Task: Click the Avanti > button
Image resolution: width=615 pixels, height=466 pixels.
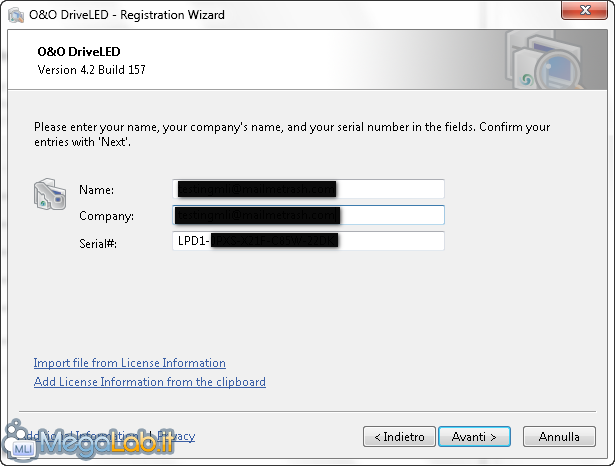Action: click(x=474, y=437)
